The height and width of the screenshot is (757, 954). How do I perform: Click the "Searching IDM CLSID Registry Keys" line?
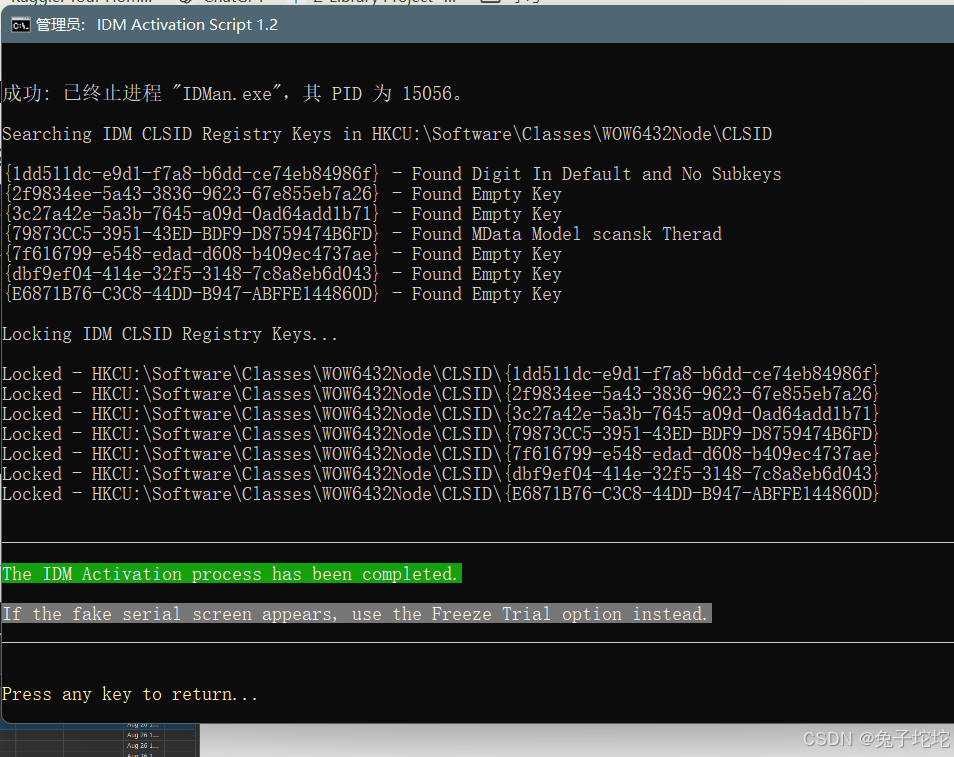tap(387, 134)
